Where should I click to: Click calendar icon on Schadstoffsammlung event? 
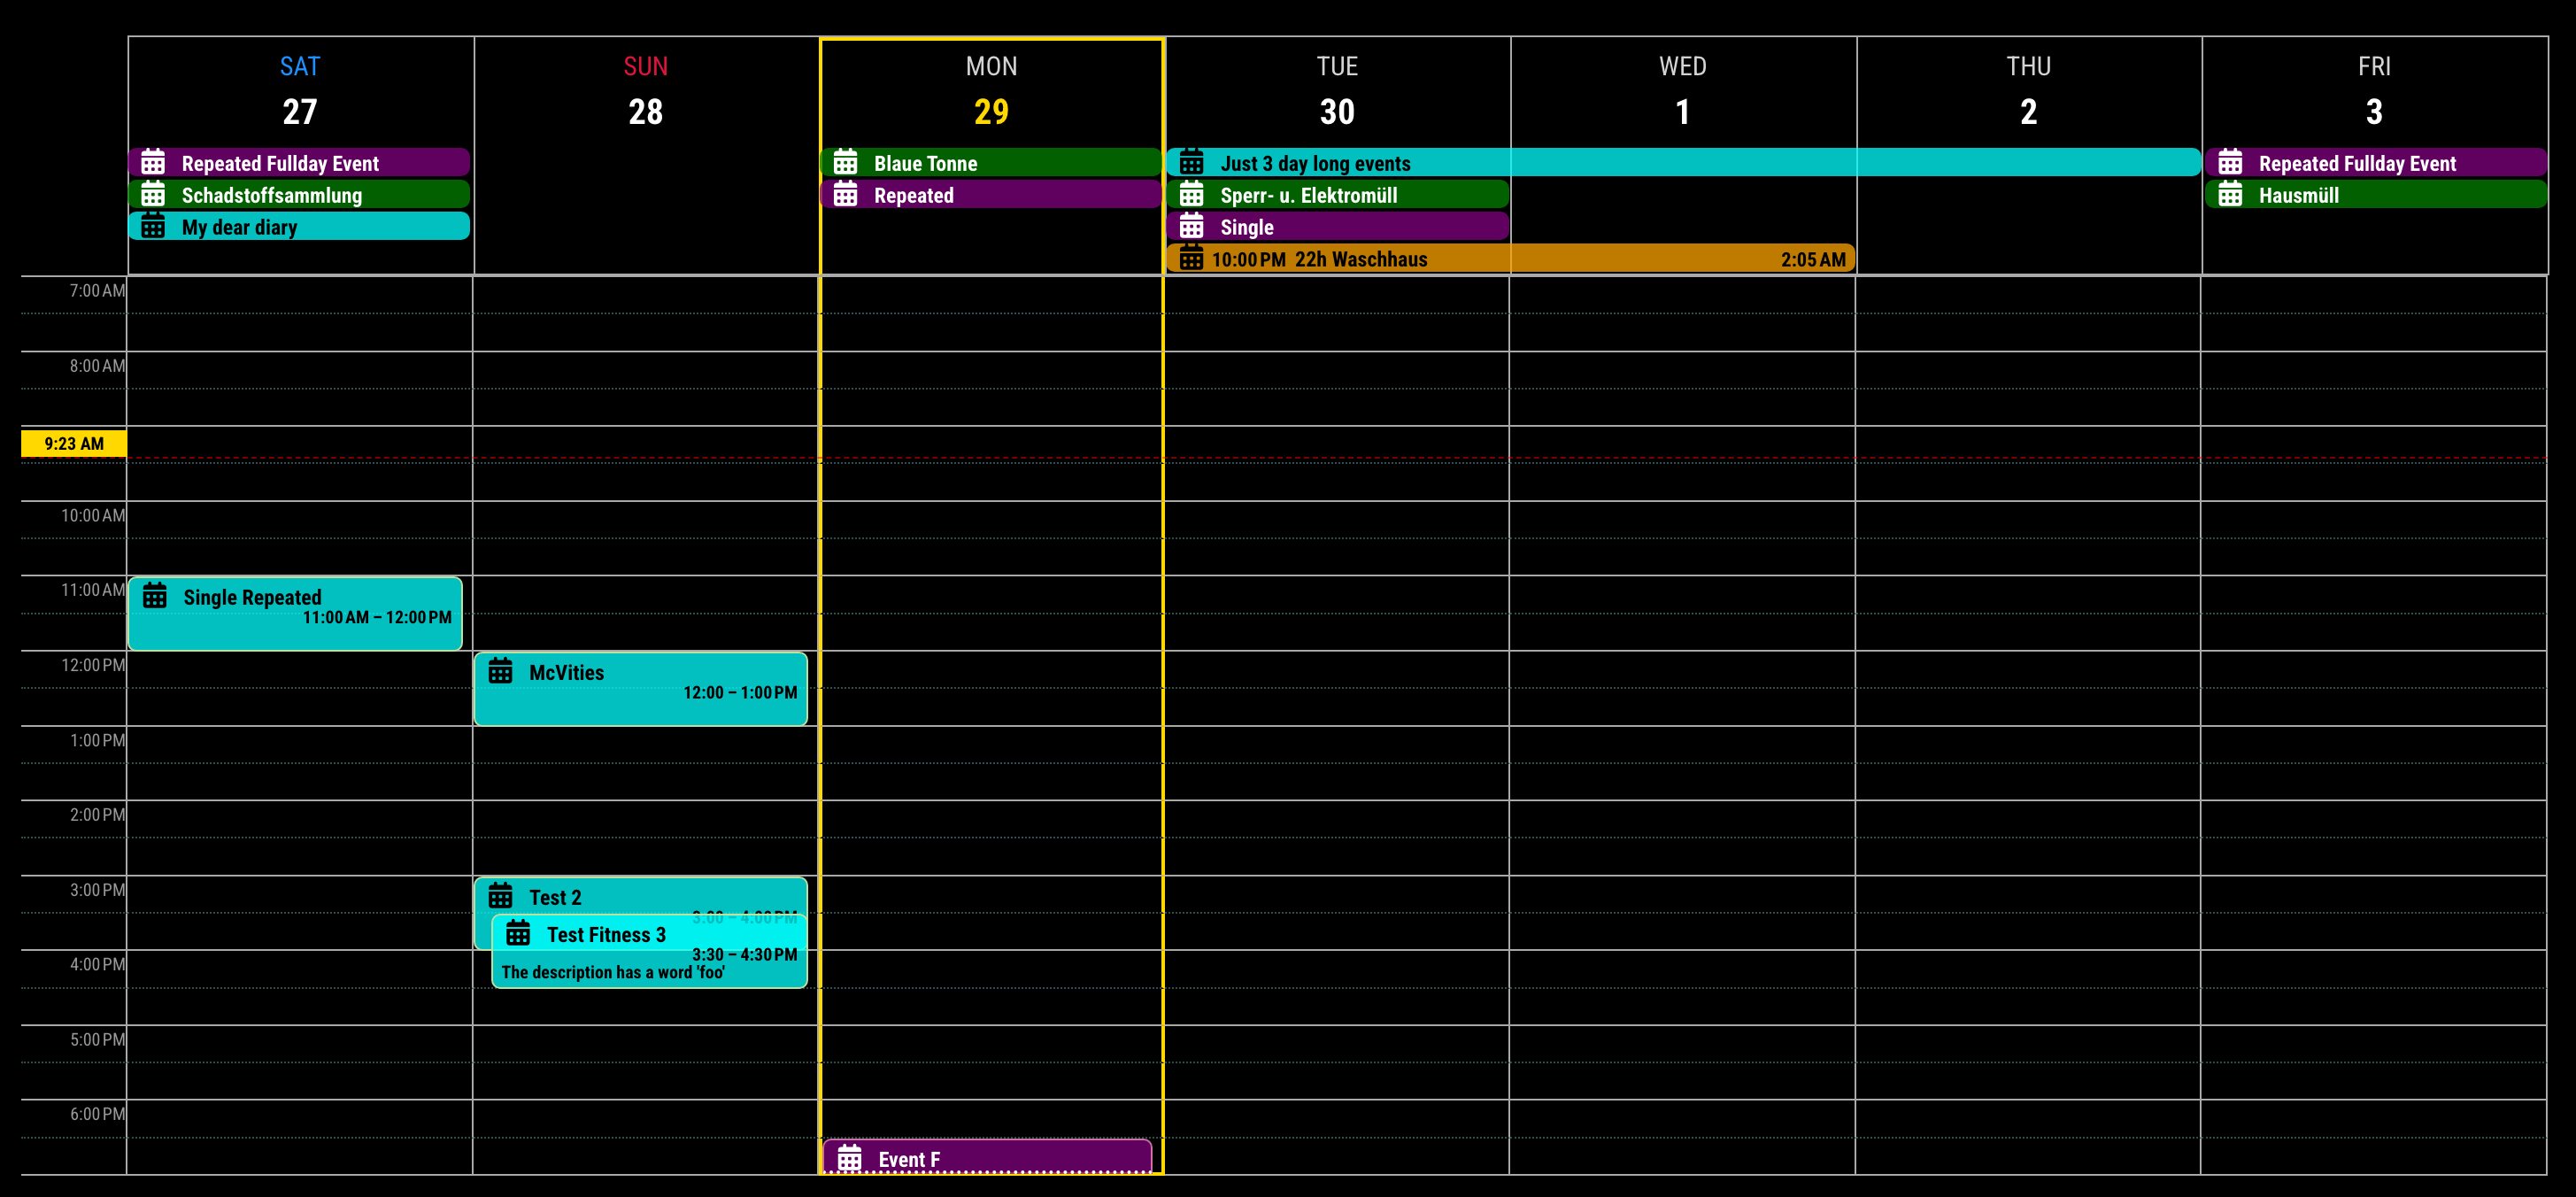click(153, 194)
